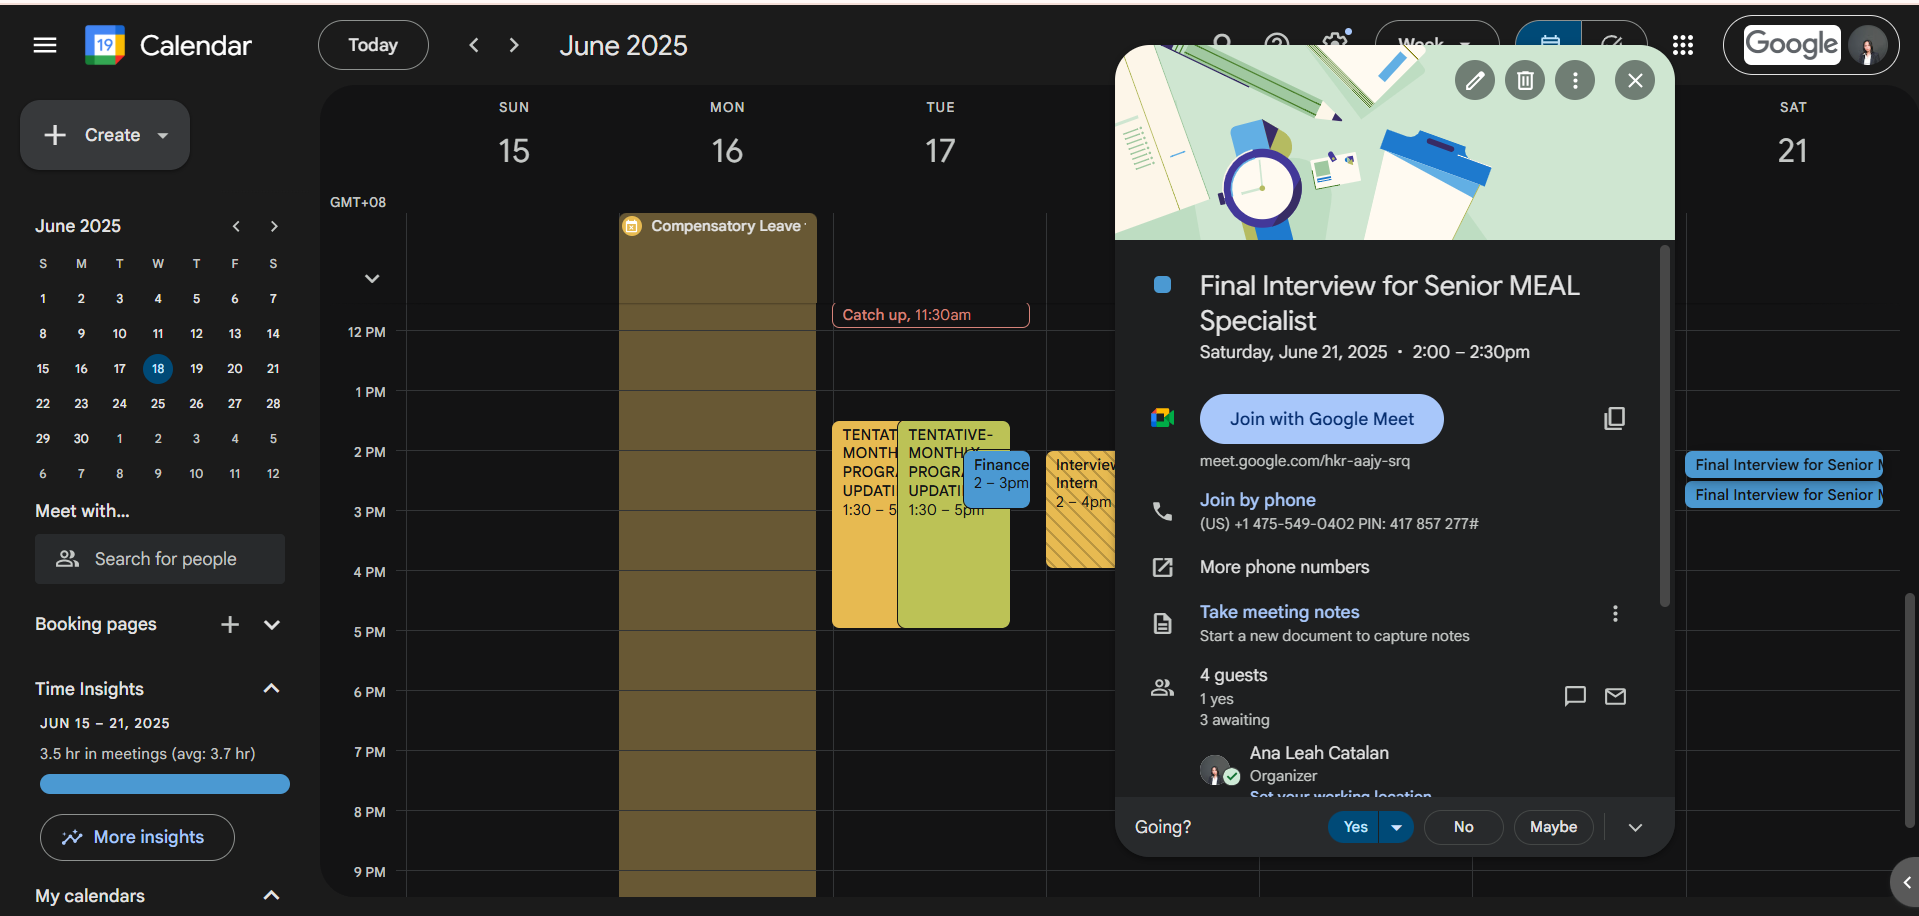Click the document icon for meeting notes

coord(1162,623)
